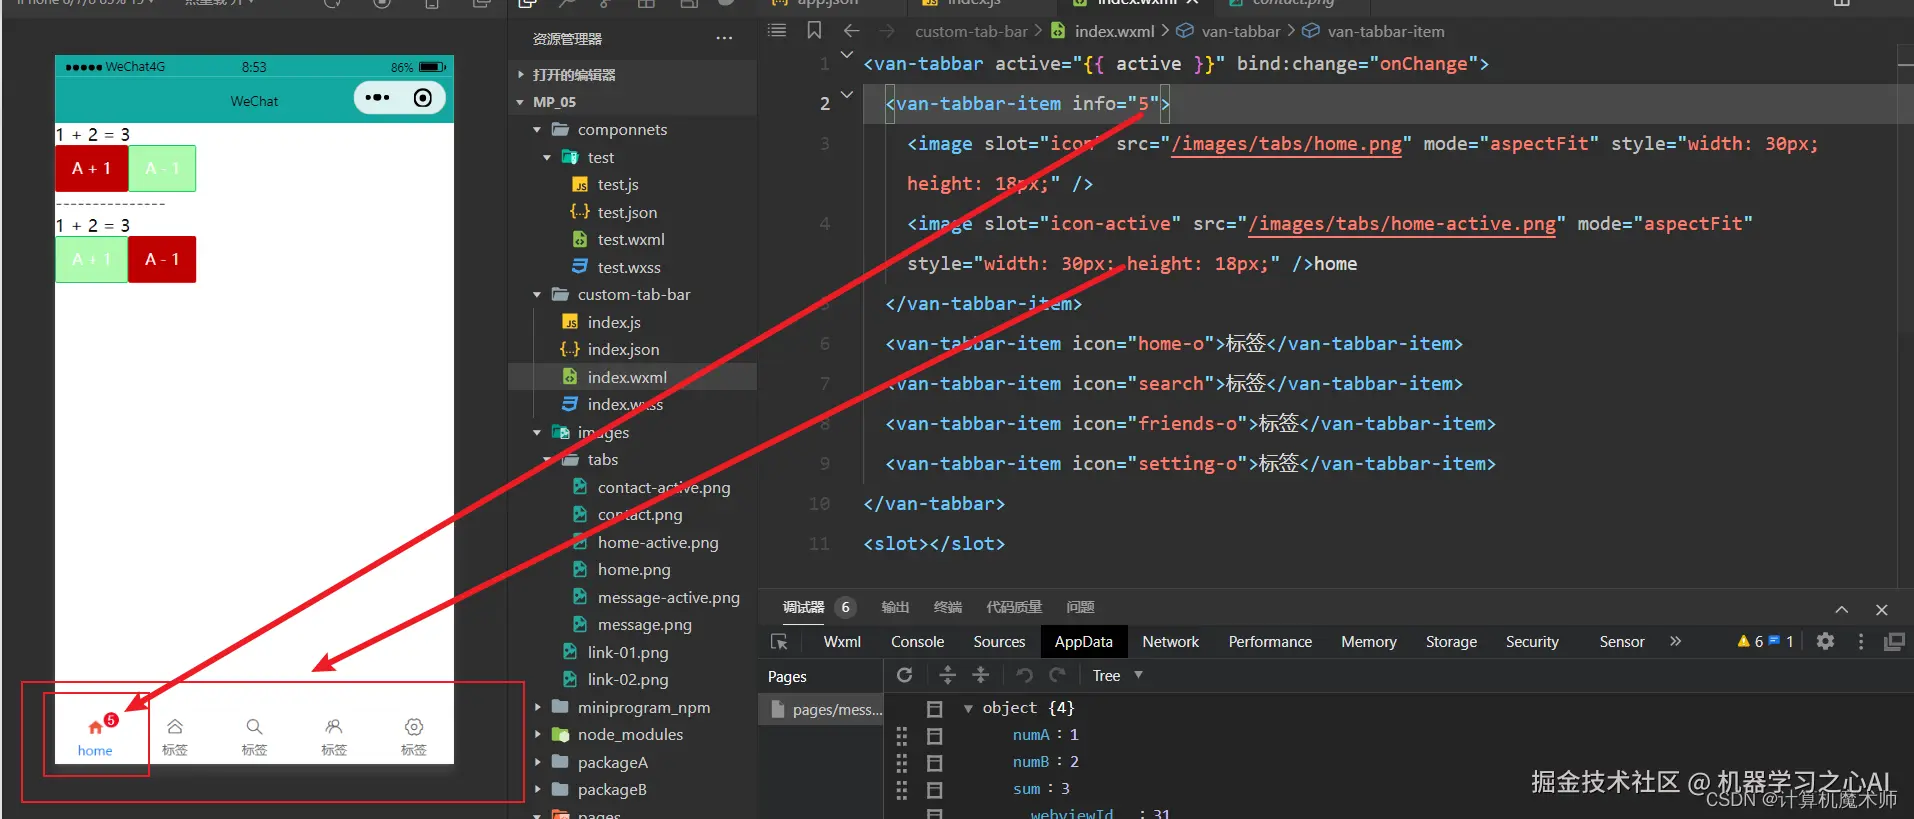Click the search icon in simulator tab bar

[254, 727]
